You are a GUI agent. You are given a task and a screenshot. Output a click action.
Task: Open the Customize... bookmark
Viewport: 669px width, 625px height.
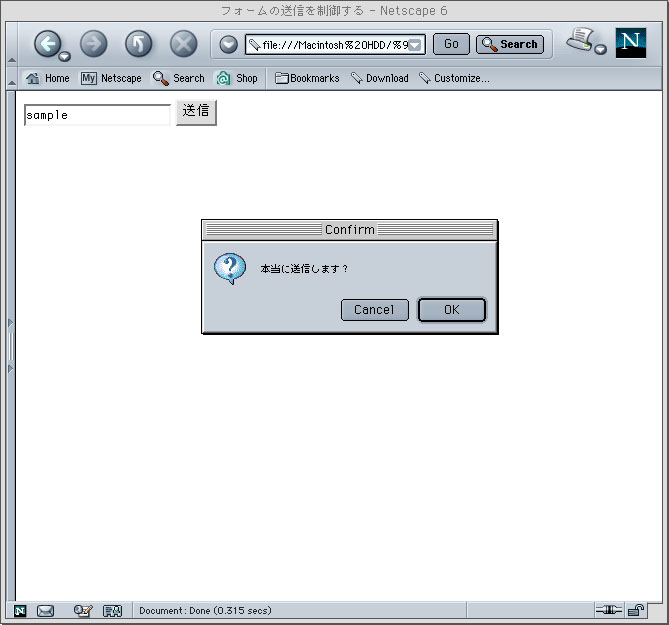(x=454, y=78)
